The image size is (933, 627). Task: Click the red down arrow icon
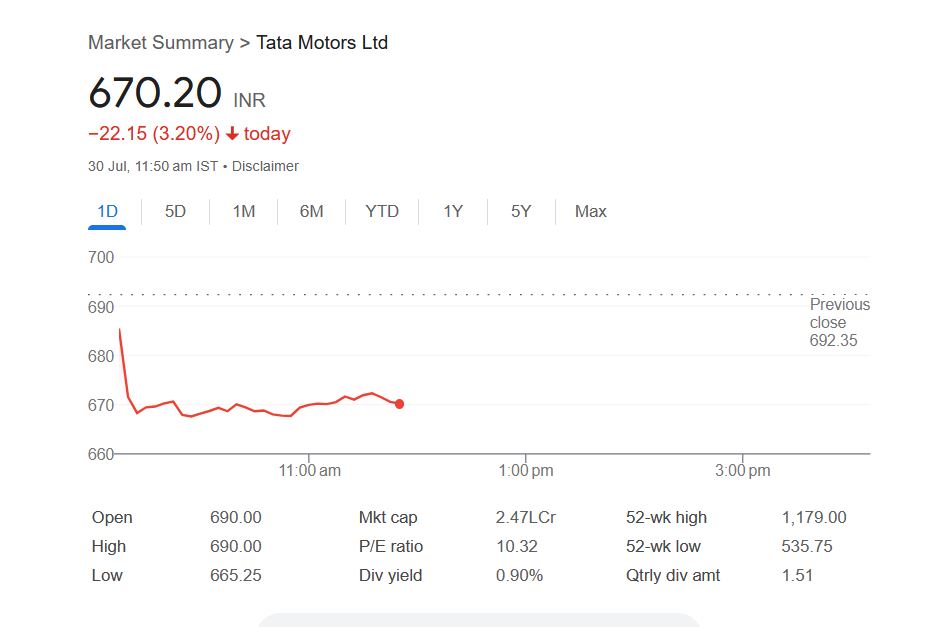[x=232, y=134]
